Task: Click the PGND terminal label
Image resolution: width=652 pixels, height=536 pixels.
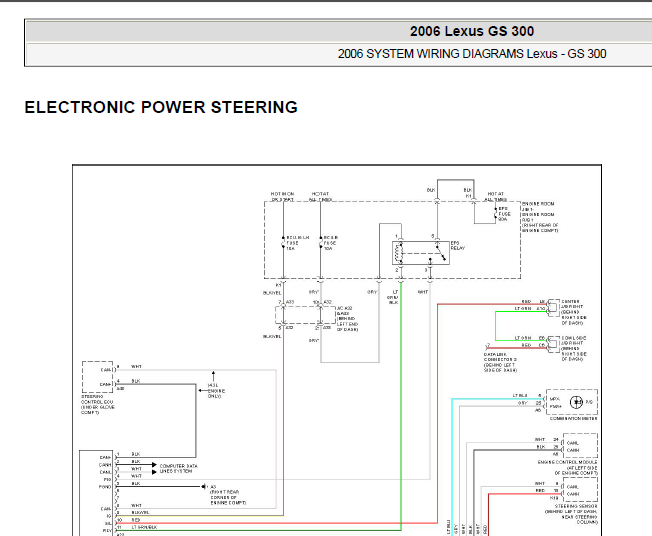Action: pyautogui.click(x=105, y=487)
